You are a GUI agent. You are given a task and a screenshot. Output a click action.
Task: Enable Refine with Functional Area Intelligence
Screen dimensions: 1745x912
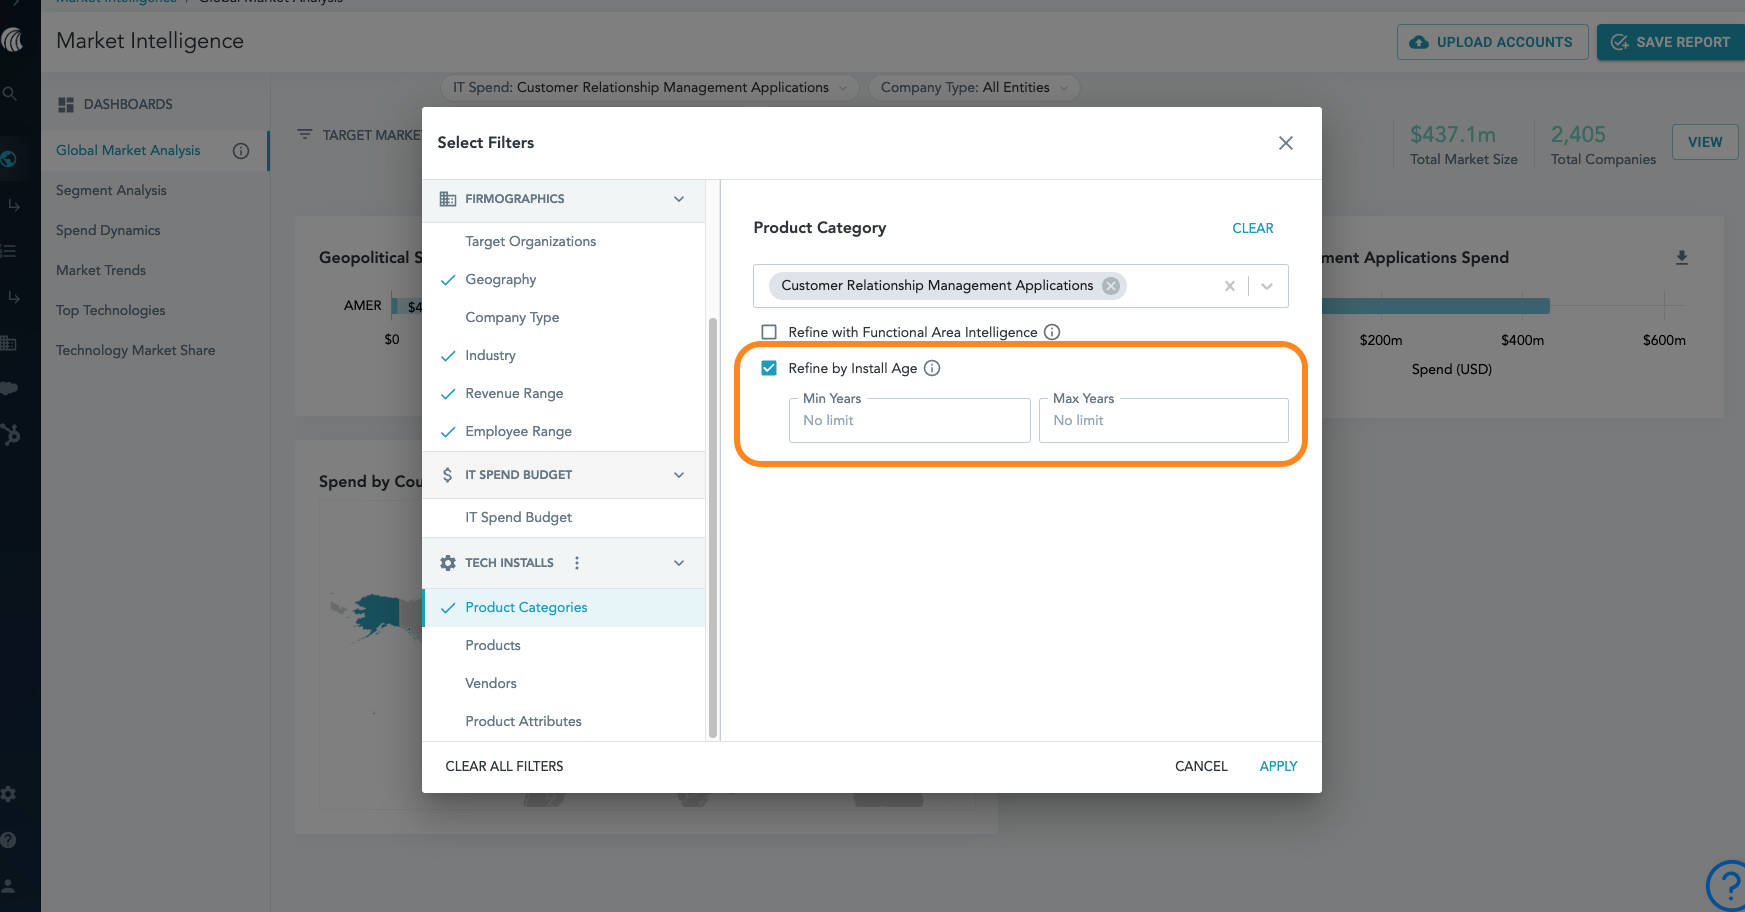pyautogui.click(x=769, y=332)
